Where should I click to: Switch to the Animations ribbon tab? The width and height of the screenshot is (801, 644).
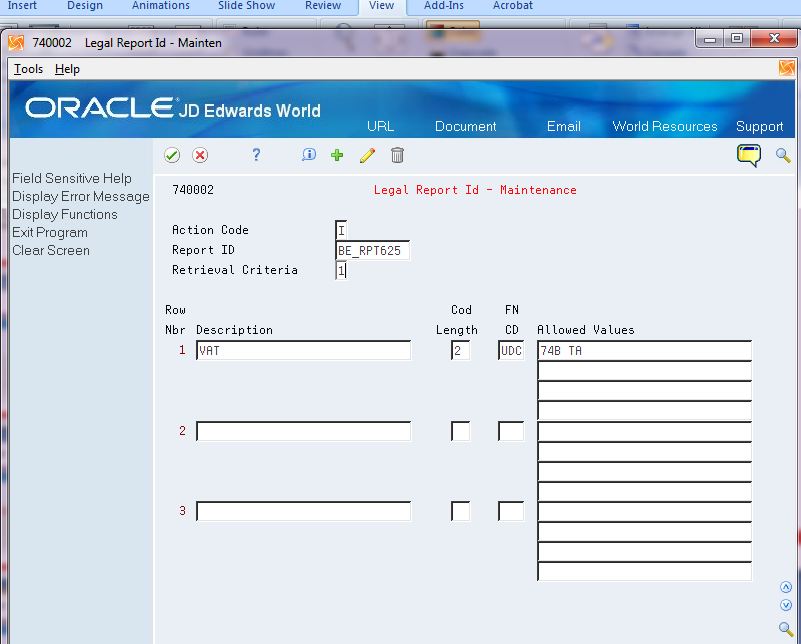coord(161,6)
